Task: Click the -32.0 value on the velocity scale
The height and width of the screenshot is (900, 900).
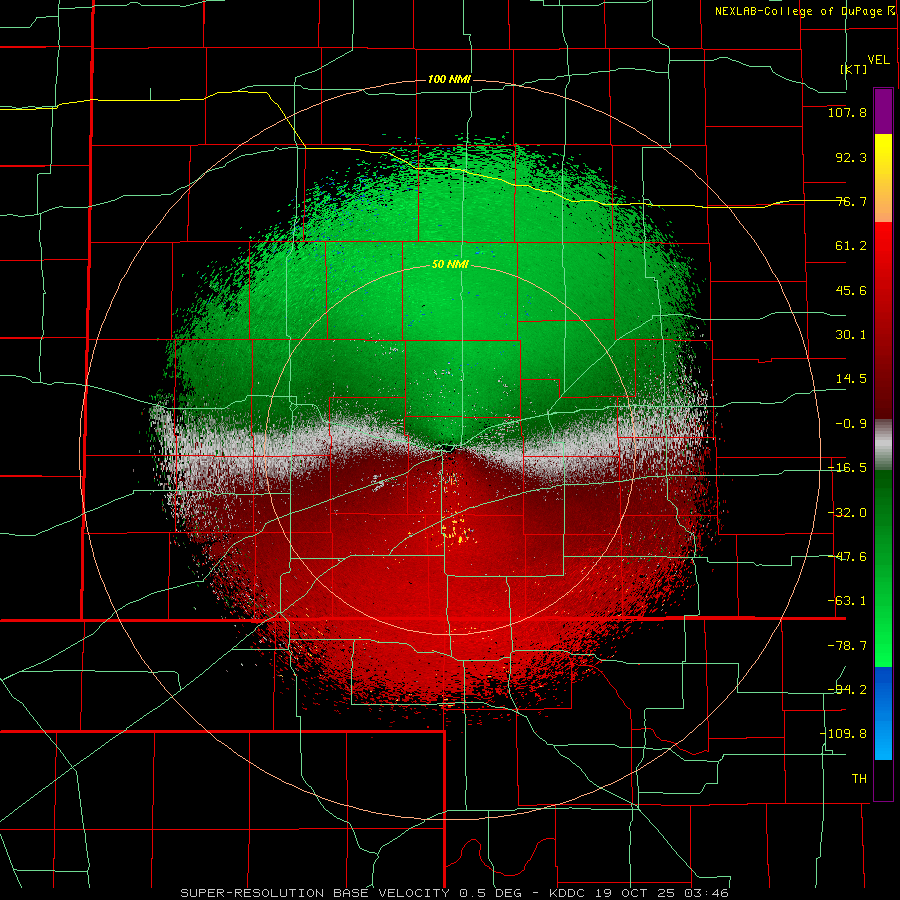Action: pyautogui.click(x=847, y=513)
